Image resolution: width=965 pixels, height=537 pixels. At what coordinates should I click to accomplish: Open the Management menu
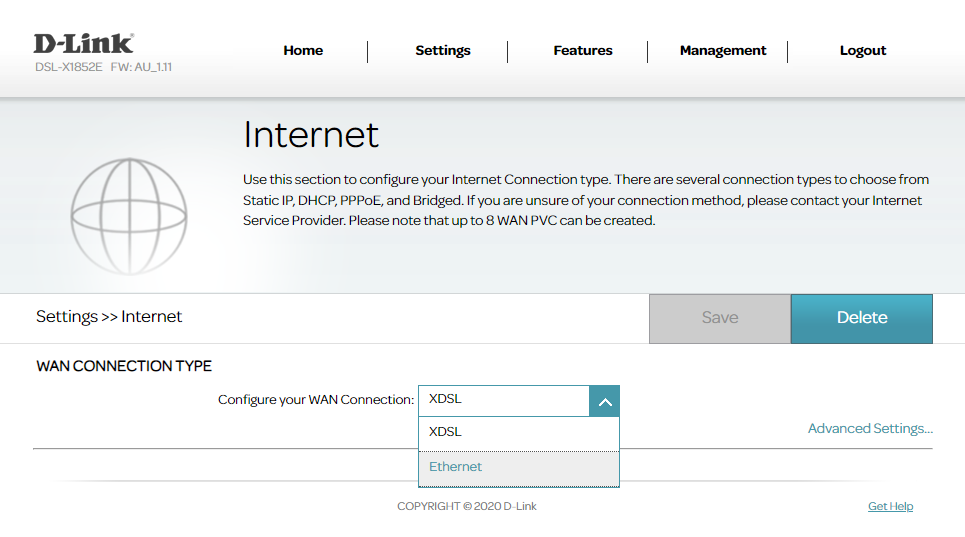723,51
